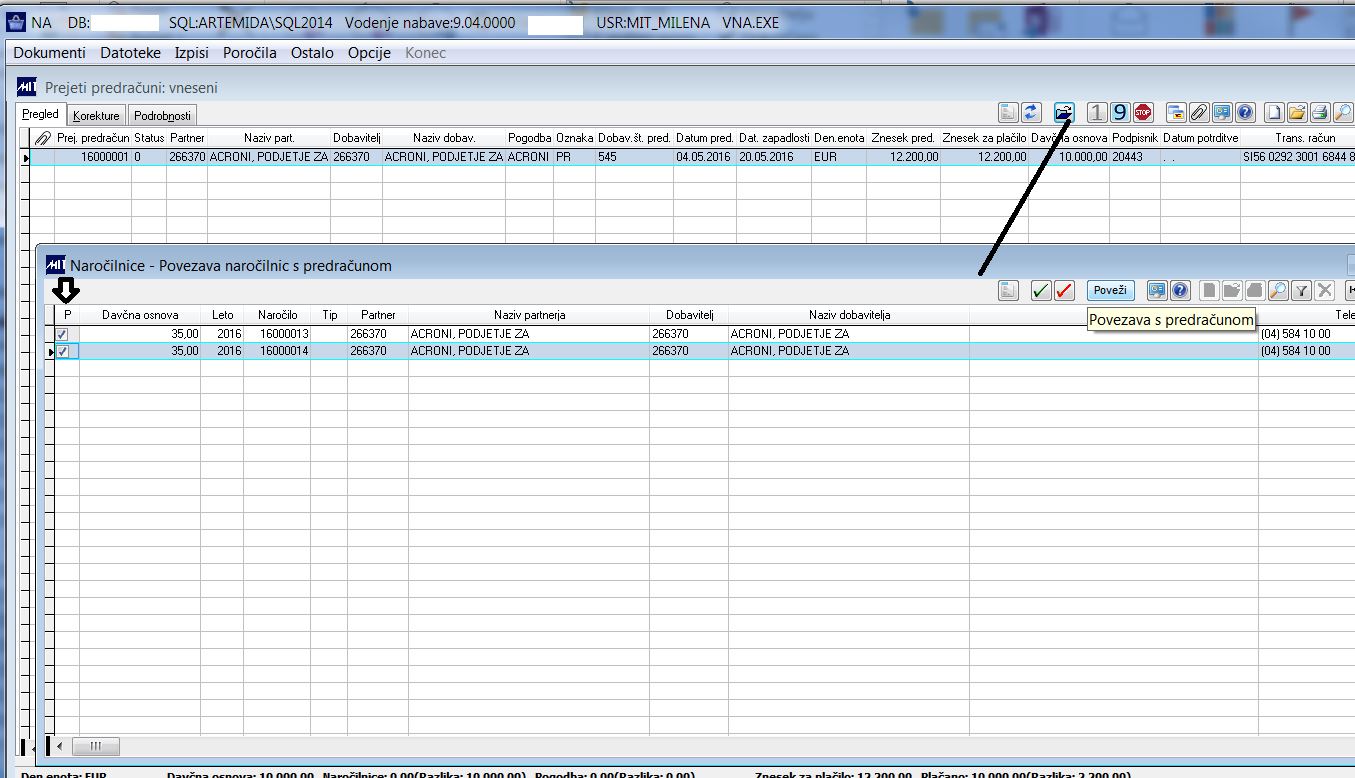Uncheck the checkbox for order 16000013

tap(62, 334)
